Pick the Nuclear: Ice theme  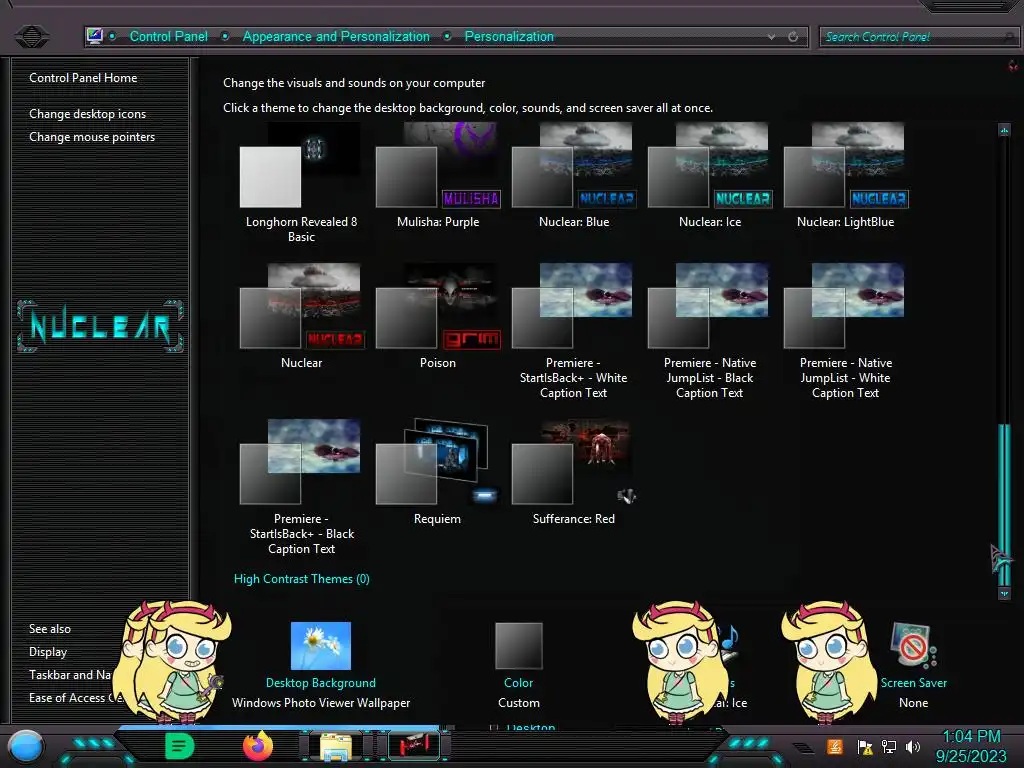pos(710,176)
